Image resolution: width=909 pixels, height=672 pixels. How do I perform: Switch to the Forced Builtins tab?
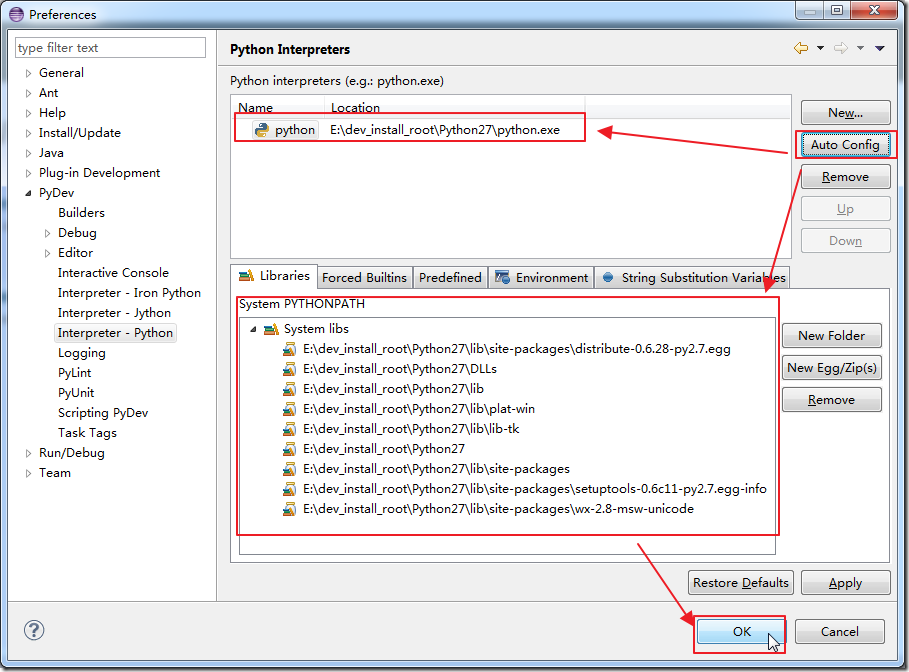pos(364,278)
